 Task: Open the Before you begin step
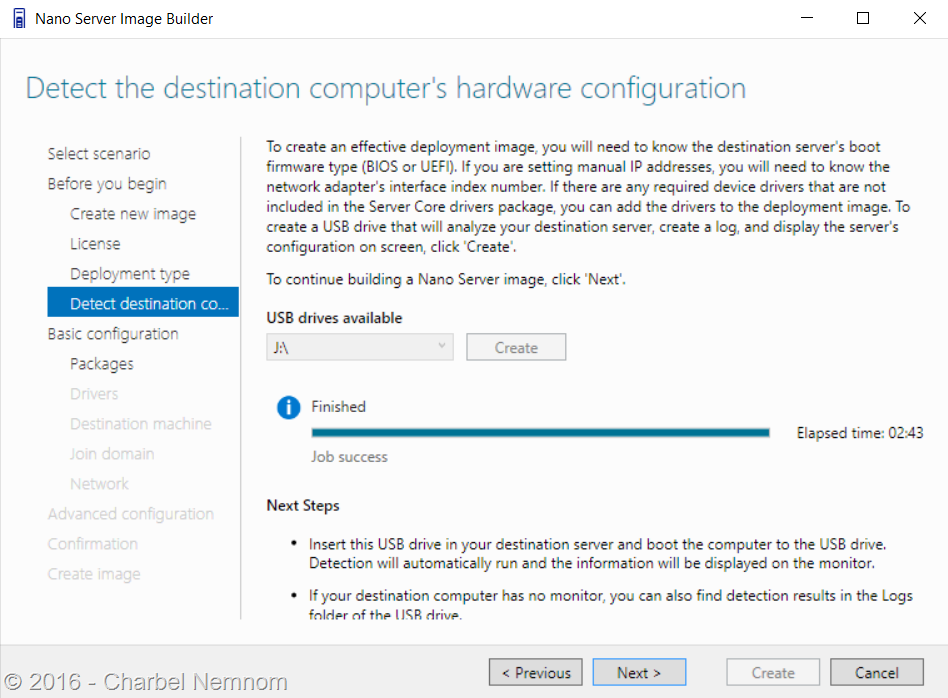coord(107,184)
